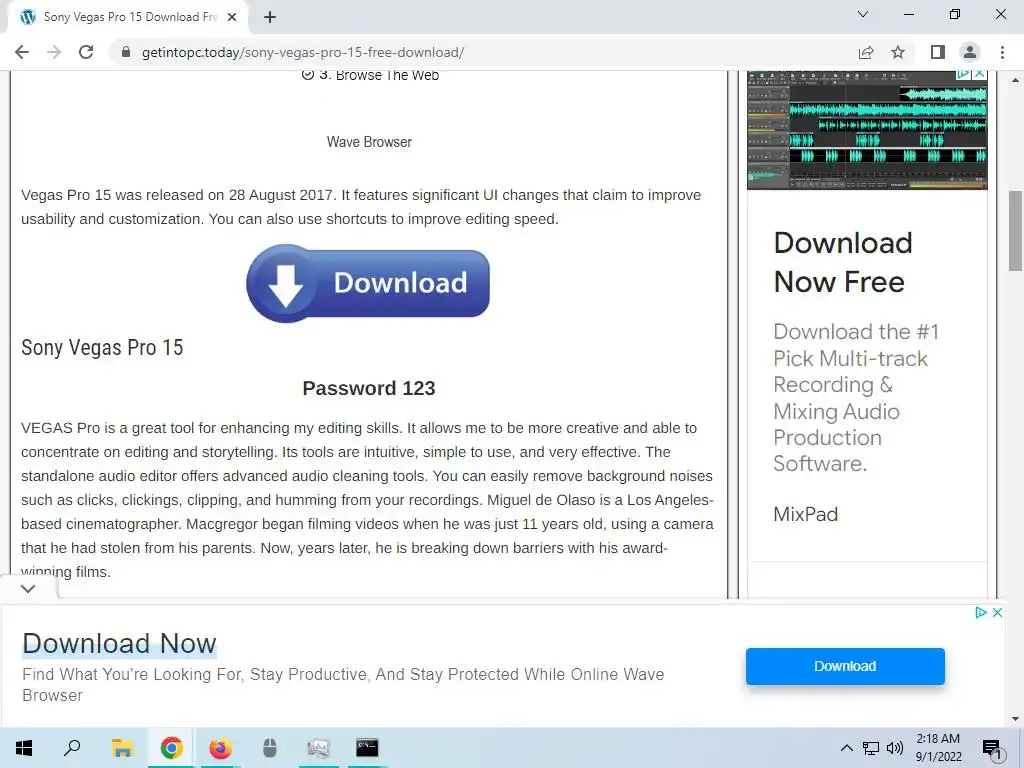Open network status tray icon
The width and height of the screenshot is (1024, 768).
(x=871, y=748)
